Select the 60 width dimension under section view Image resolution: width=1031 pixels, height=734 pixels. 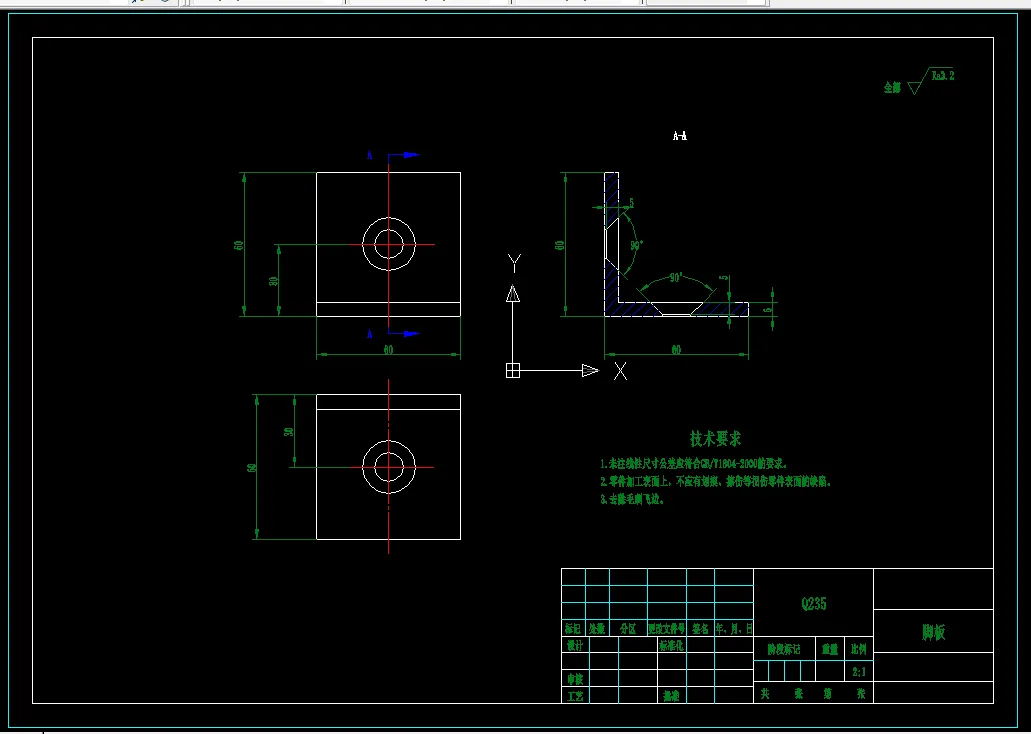tap(676, 351)
